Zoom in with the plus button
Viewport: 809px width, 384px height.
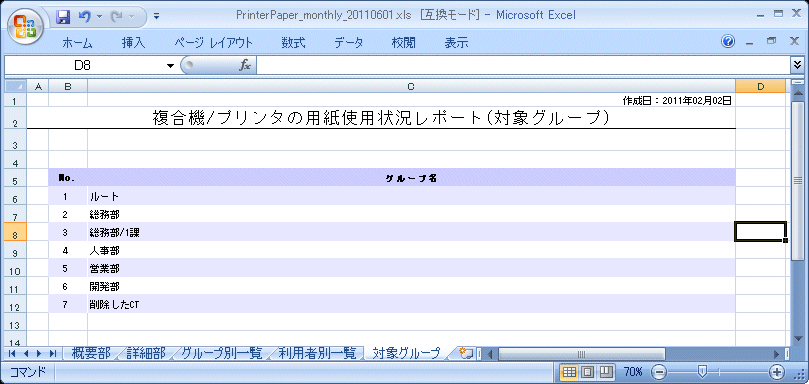776,372
